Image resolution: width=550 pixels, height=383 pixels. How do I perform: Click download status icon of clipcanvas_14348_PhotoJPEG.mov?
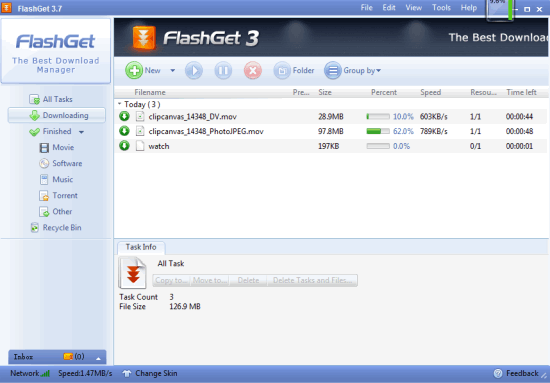[x=124, y=131]
